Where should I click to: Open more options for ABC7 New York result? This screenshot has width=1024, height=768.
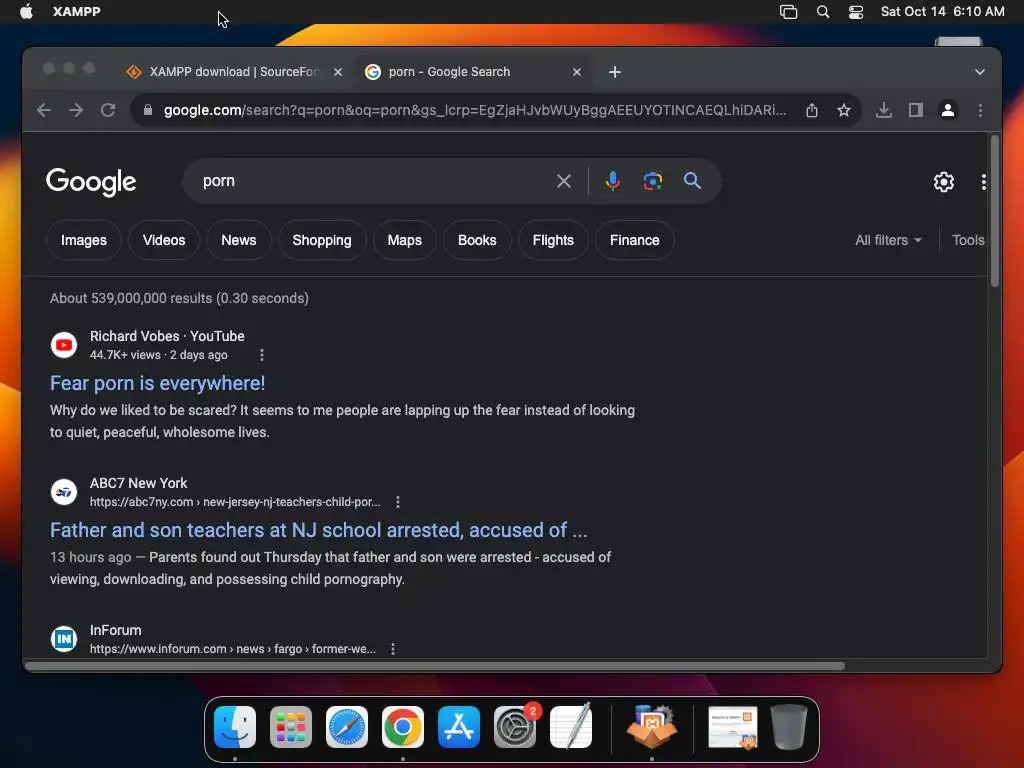pos(398,502)
